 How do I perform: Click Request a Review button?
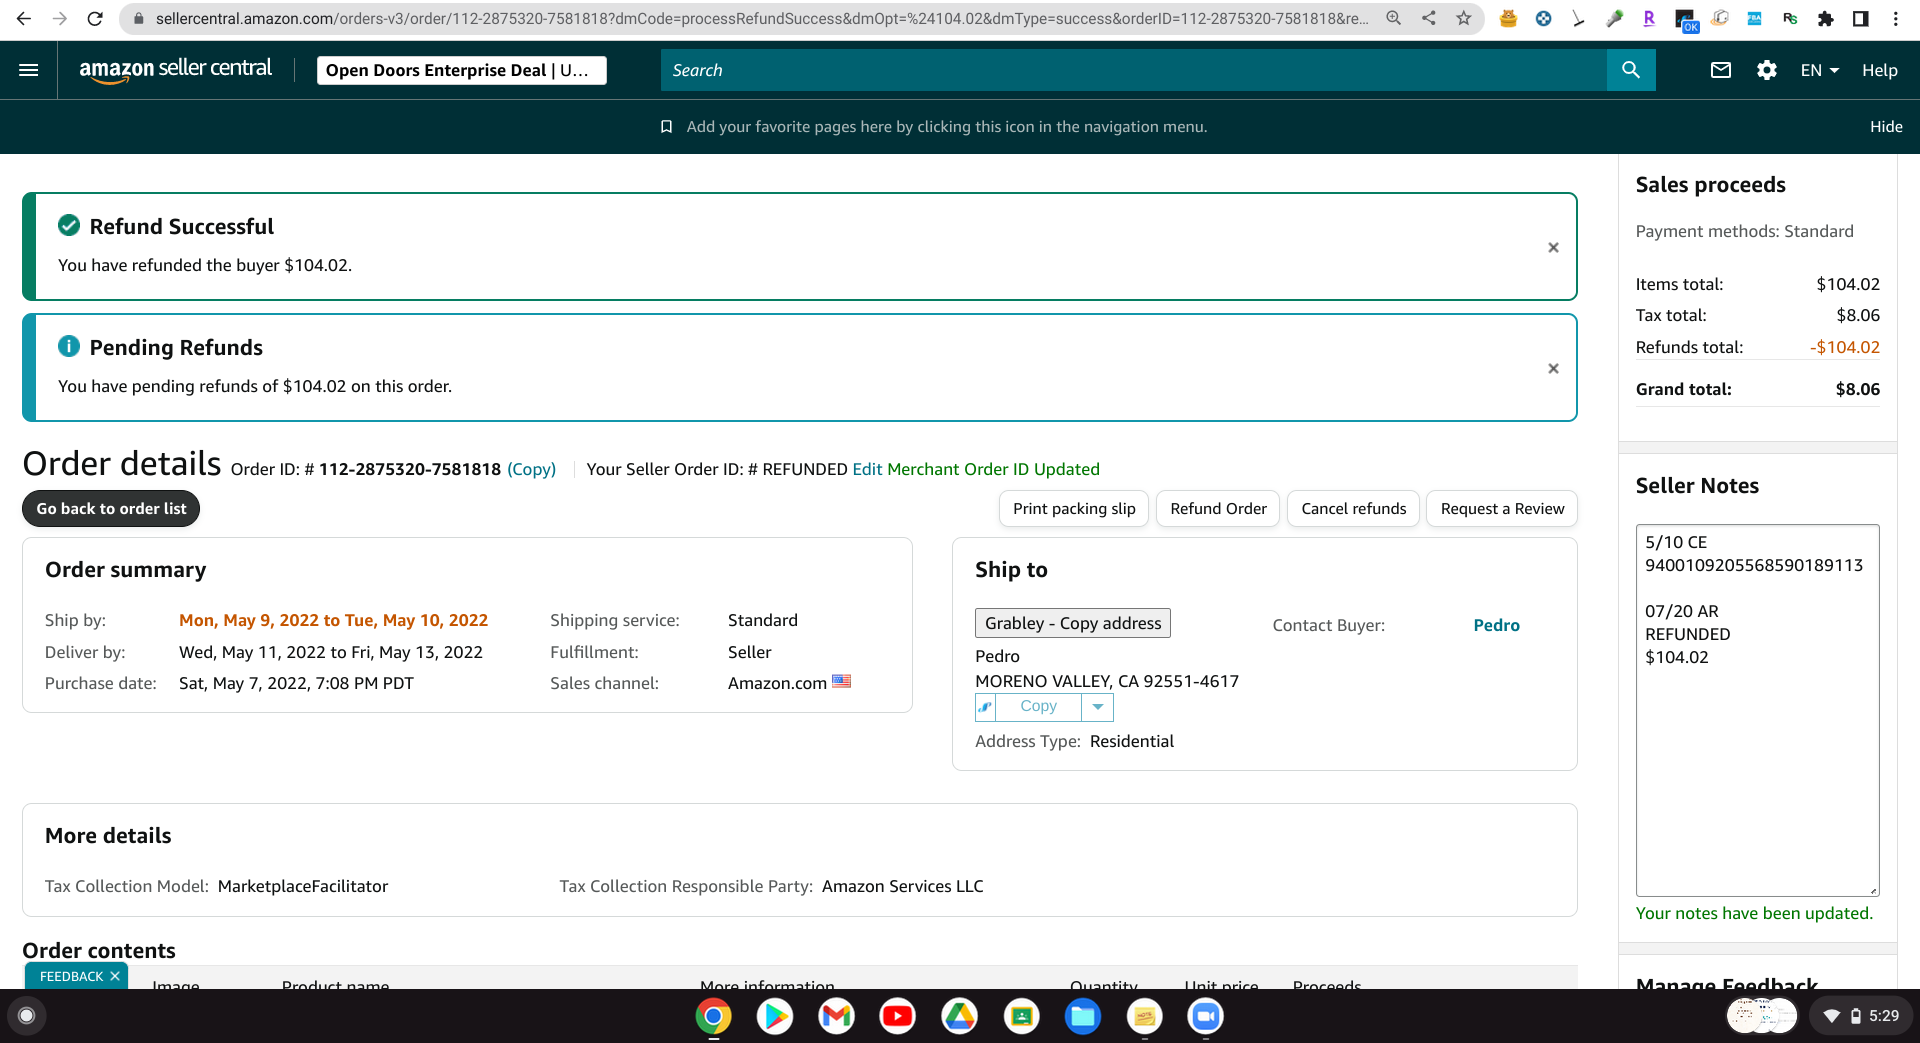(x=1502, y=508)
